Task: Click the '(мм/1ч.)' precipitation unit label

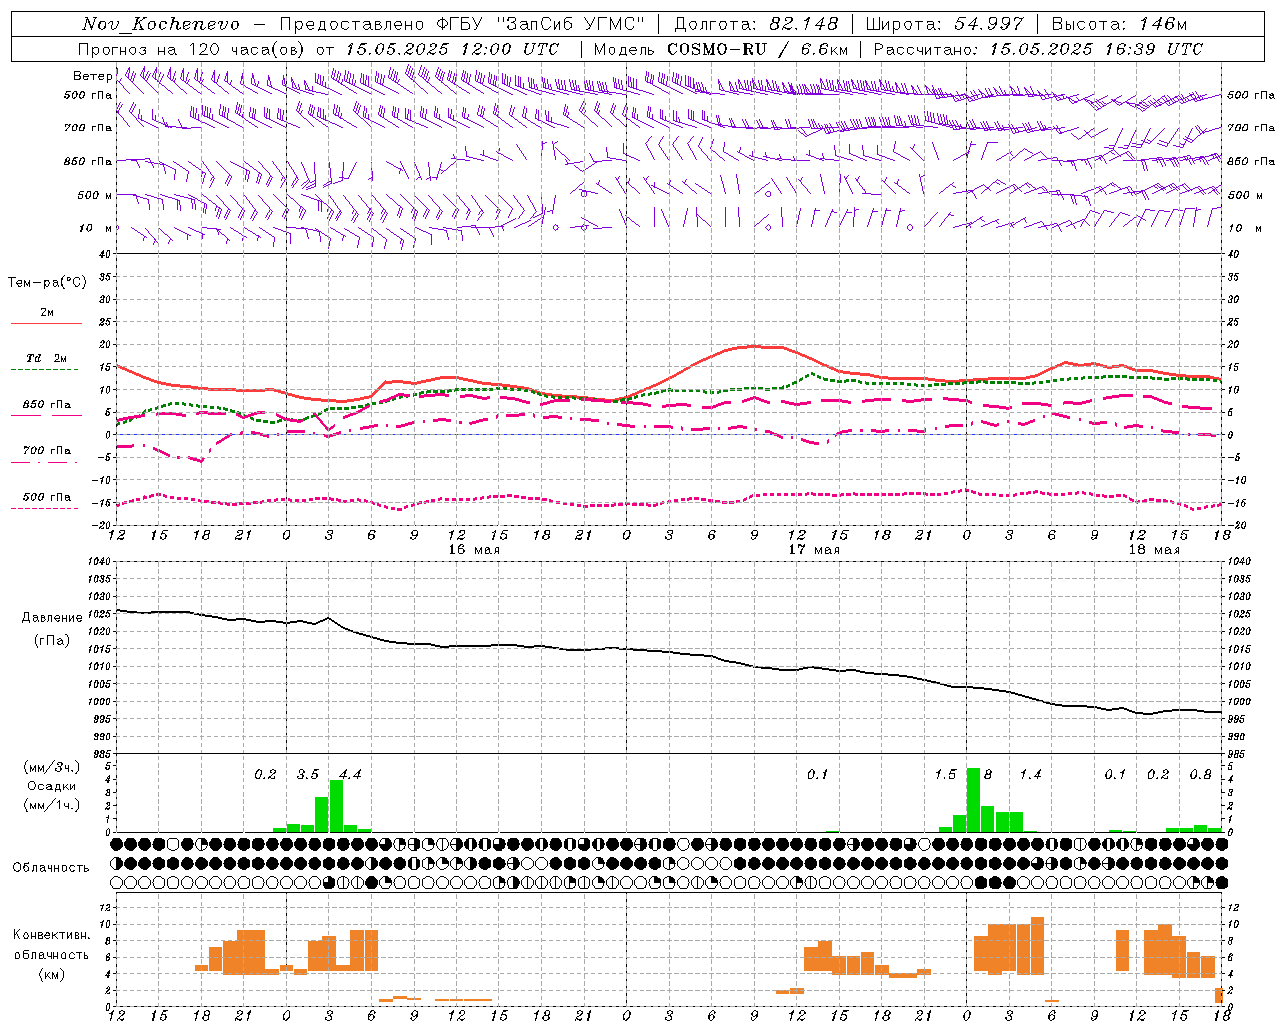Action: pyautogui.click(x=50, y=805)
